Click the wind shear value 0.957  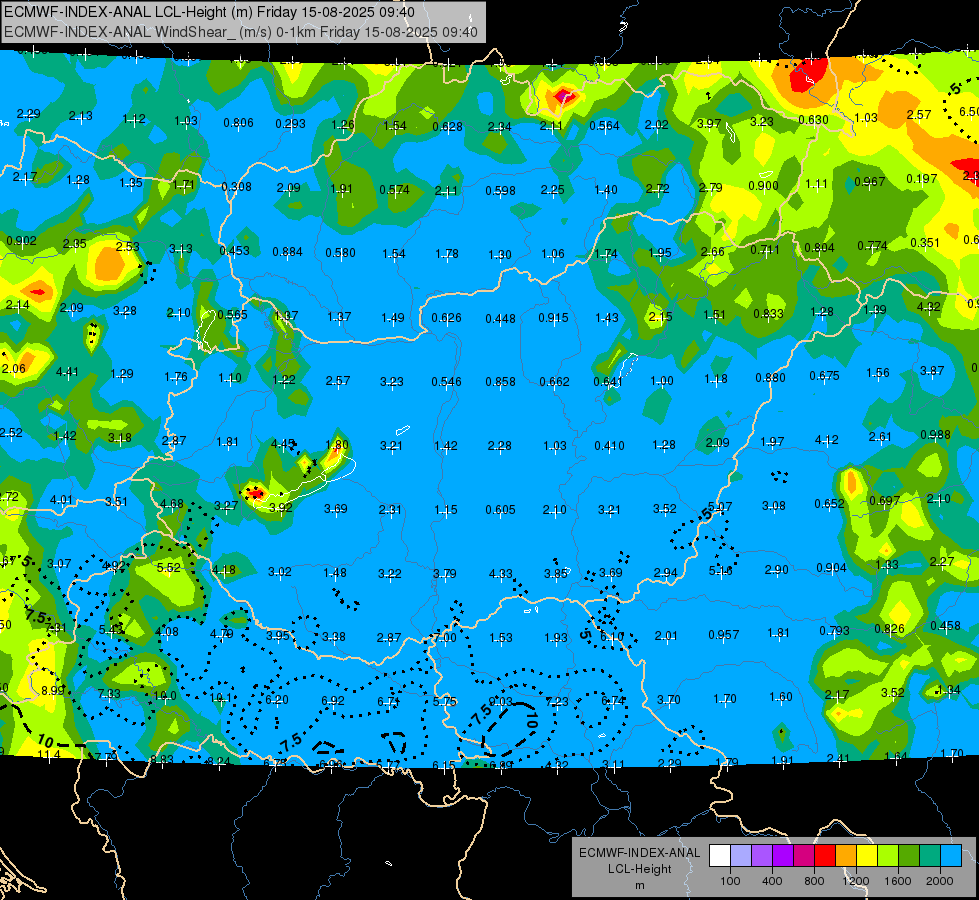(x=724, y=635)
